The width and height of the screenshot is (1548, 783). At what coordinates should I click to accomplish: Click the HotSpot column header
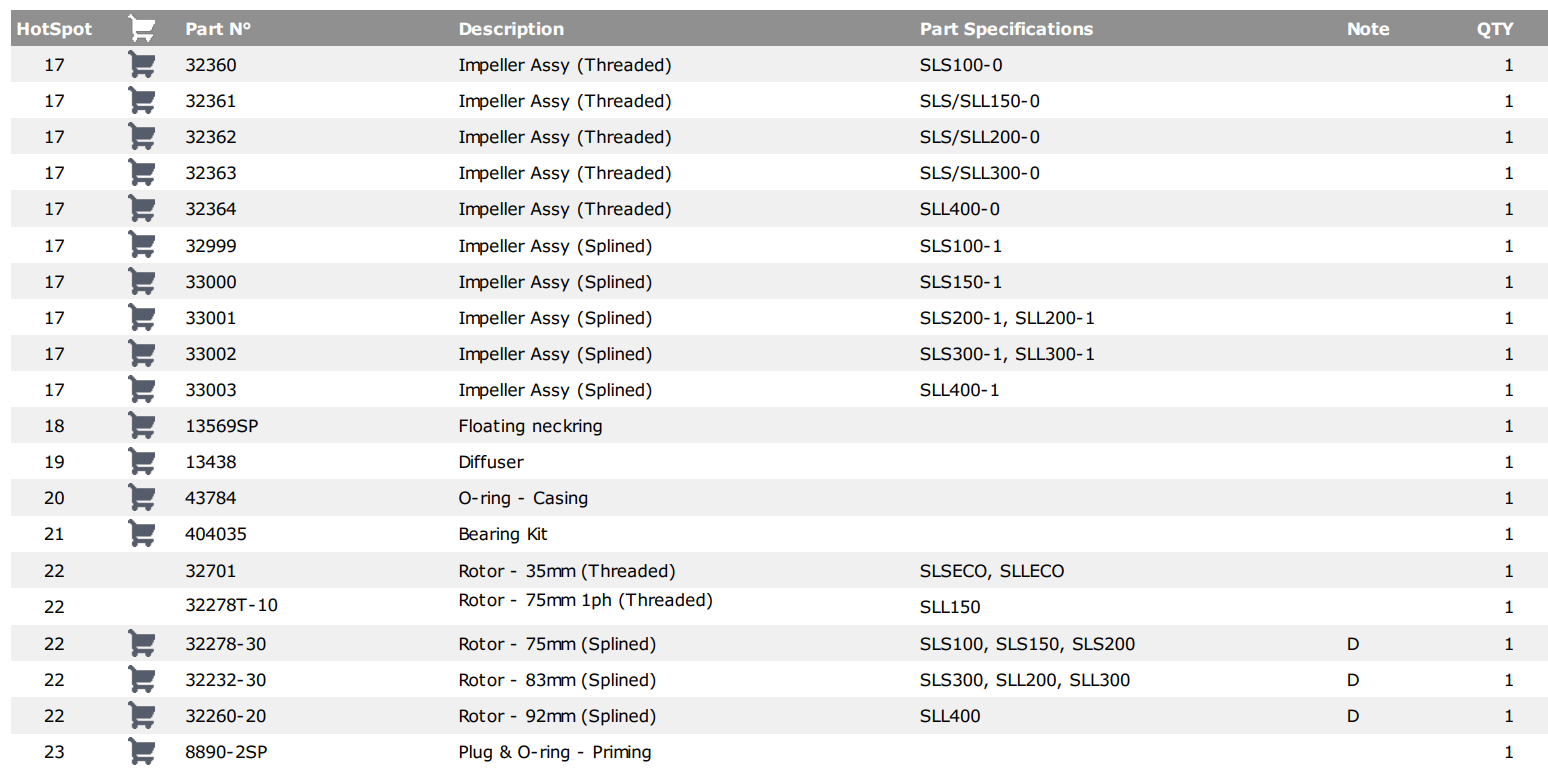click(54, 29)
